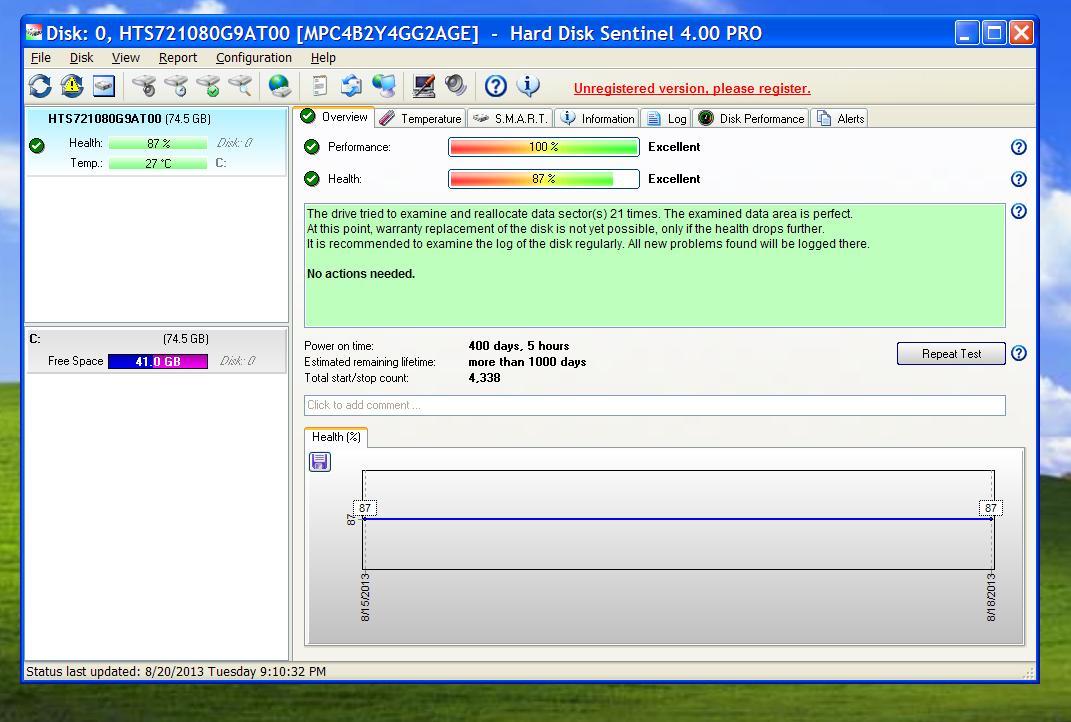The image size is (1071, 722).
Task: Open the Help menu
Action: (323, 58)
